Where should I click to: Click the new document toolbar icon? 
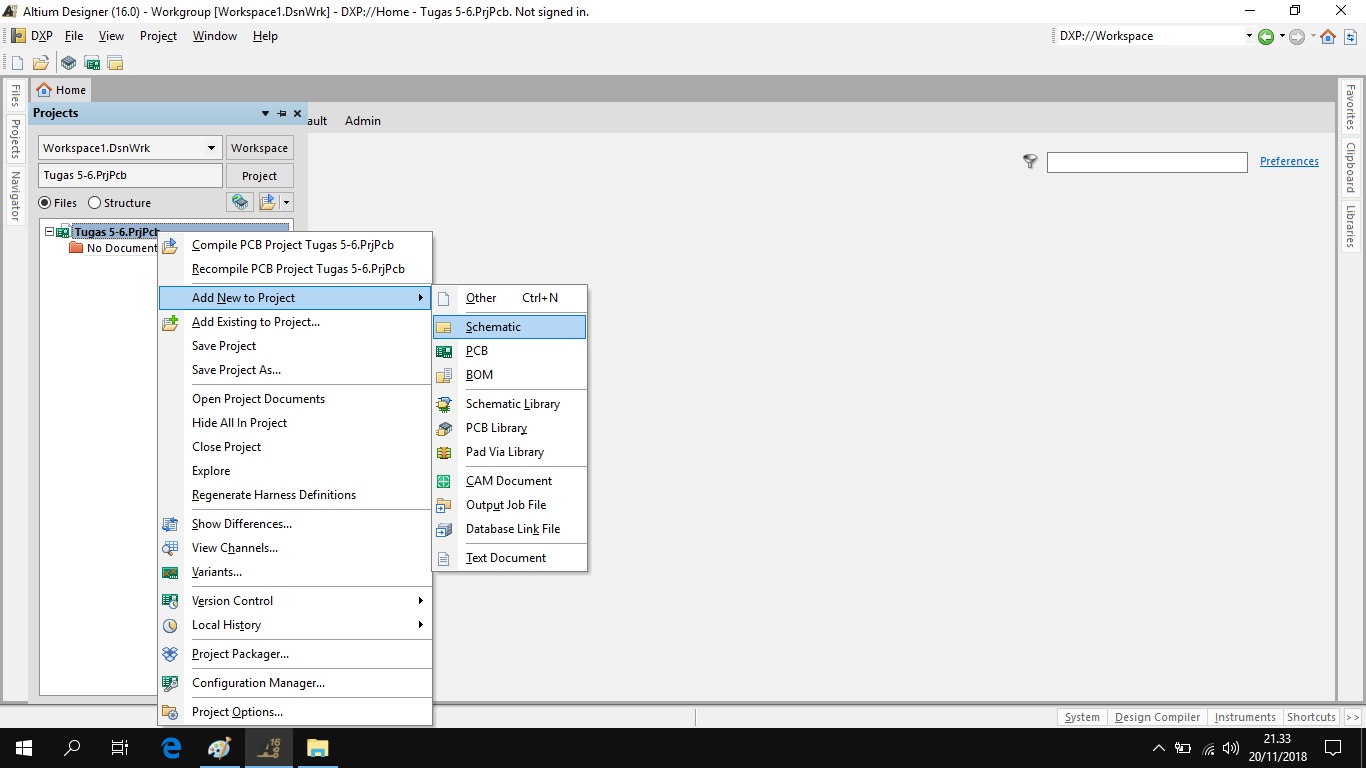[17, 63]
